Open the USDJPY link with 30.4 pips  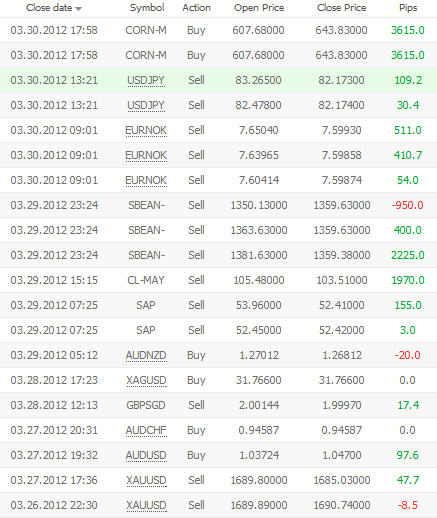point(146,105)
